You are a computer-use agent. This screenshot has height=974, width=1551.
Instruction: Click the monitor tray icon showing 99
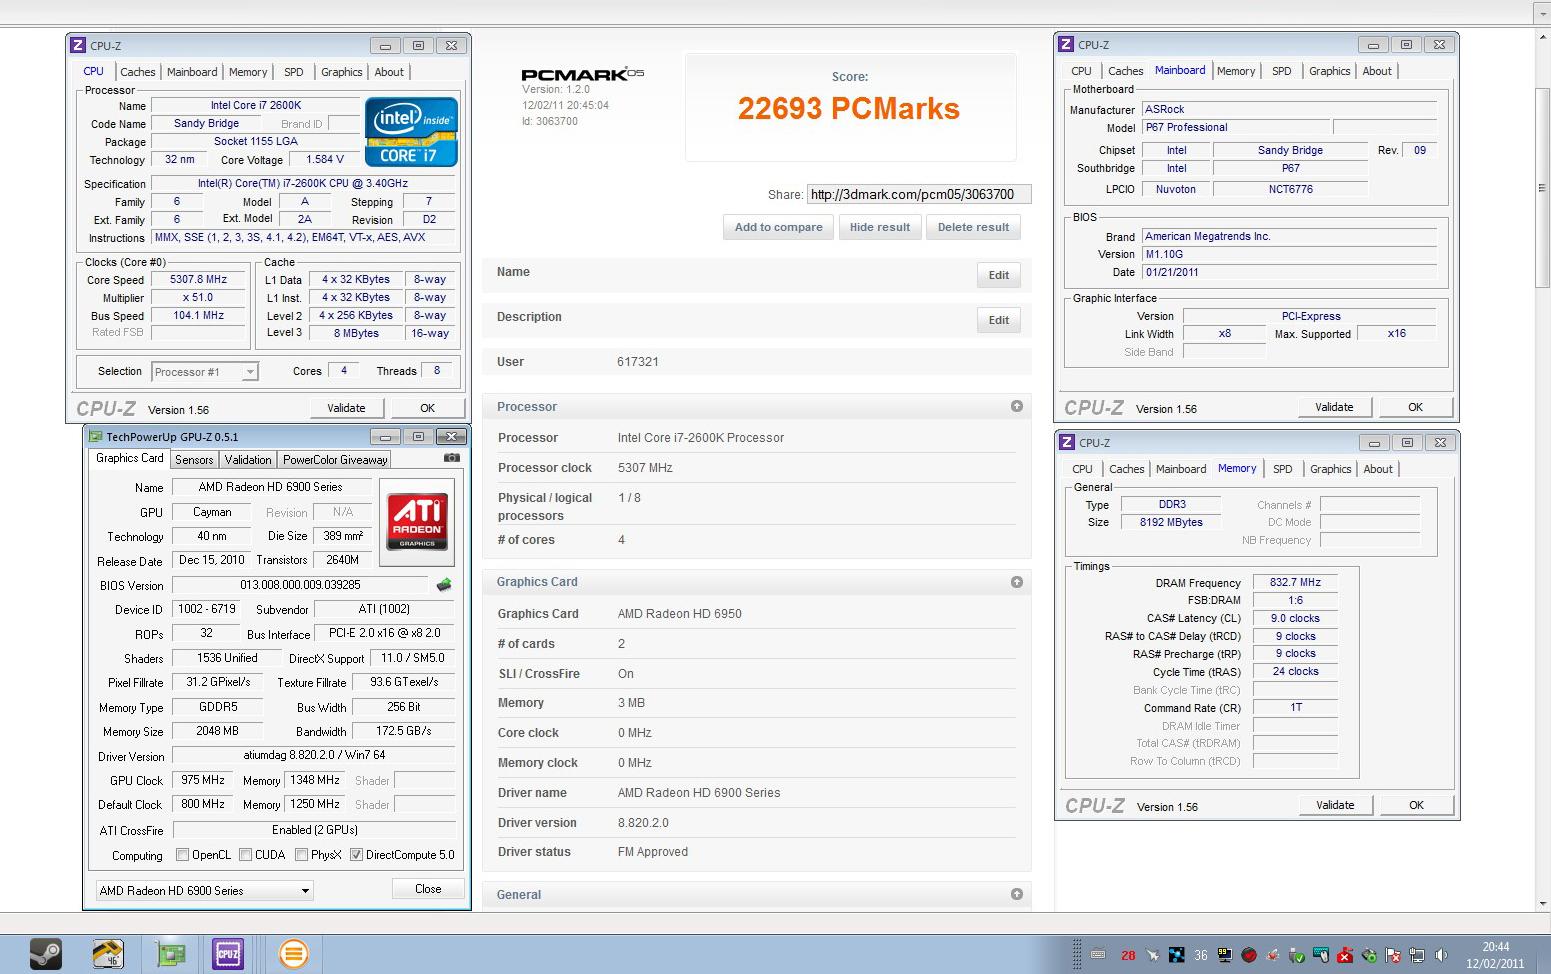tap(1224, 955)
